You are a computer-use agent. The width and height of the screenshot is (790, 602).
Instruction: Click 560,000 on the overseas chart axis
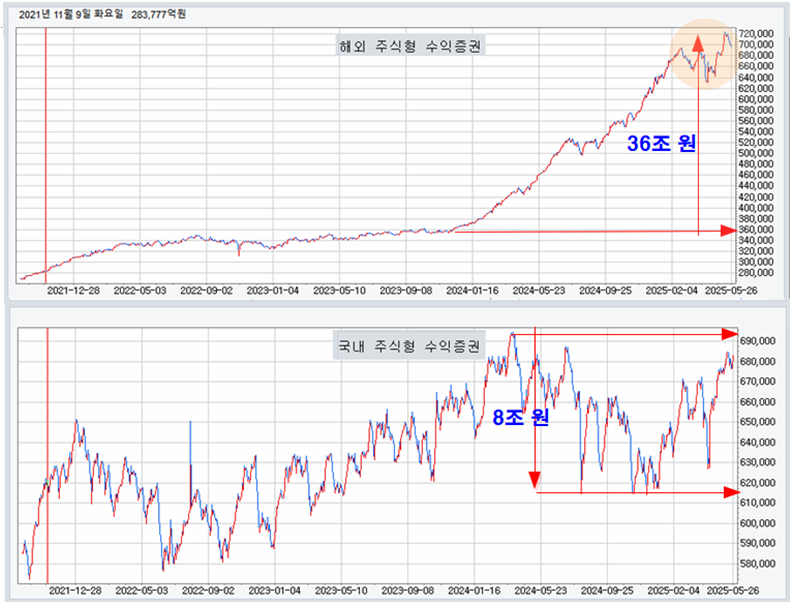click(756, 121)
